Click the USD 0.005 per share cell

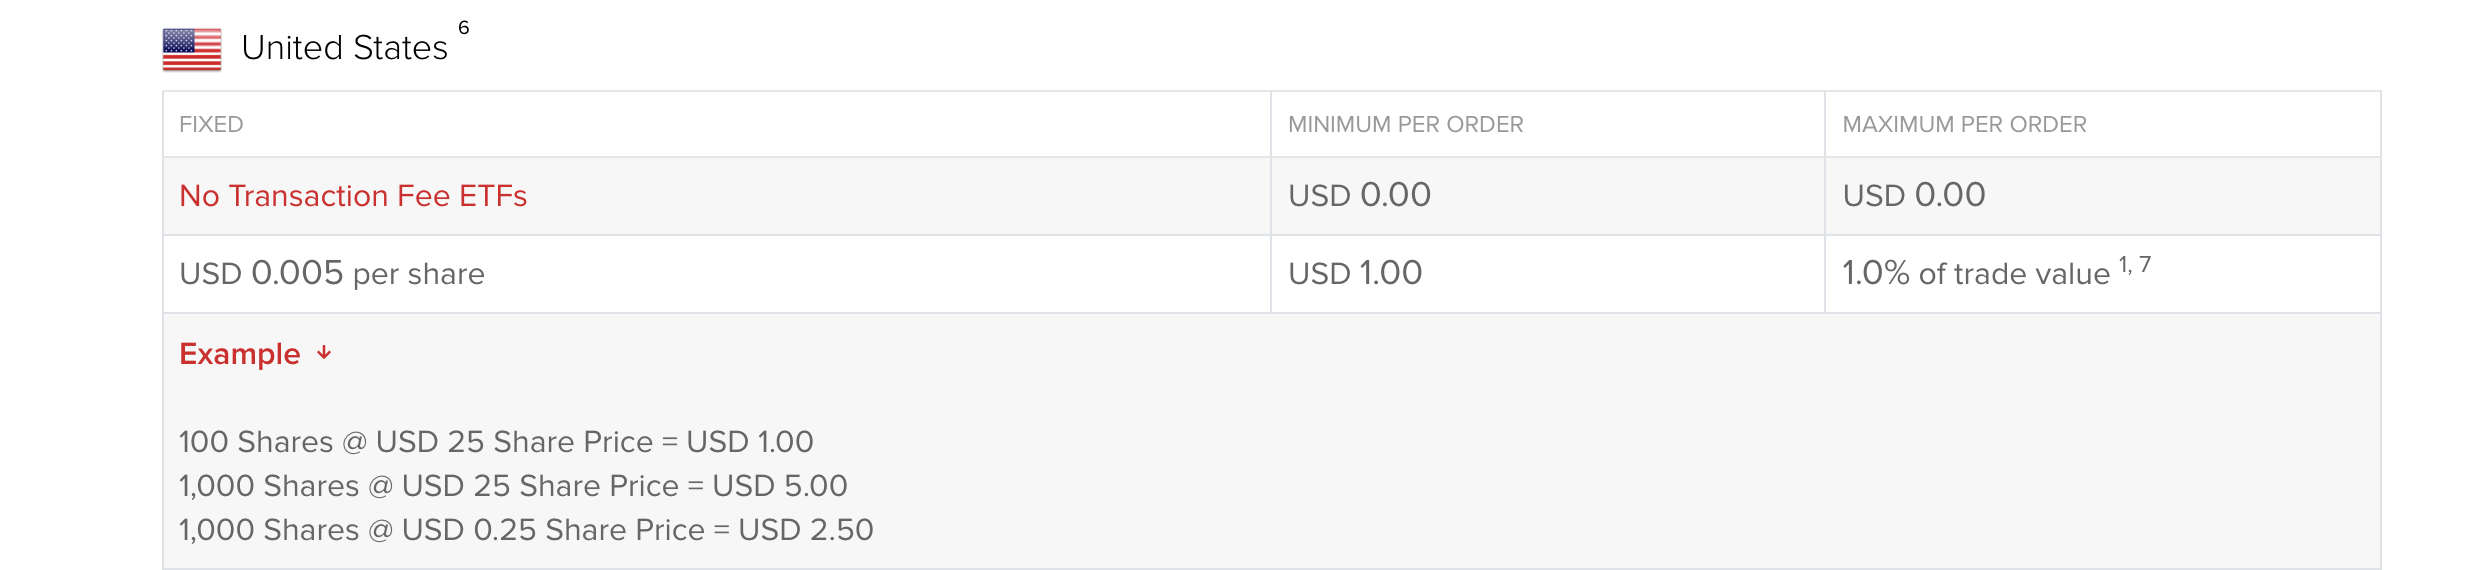(x=332, y=274)
